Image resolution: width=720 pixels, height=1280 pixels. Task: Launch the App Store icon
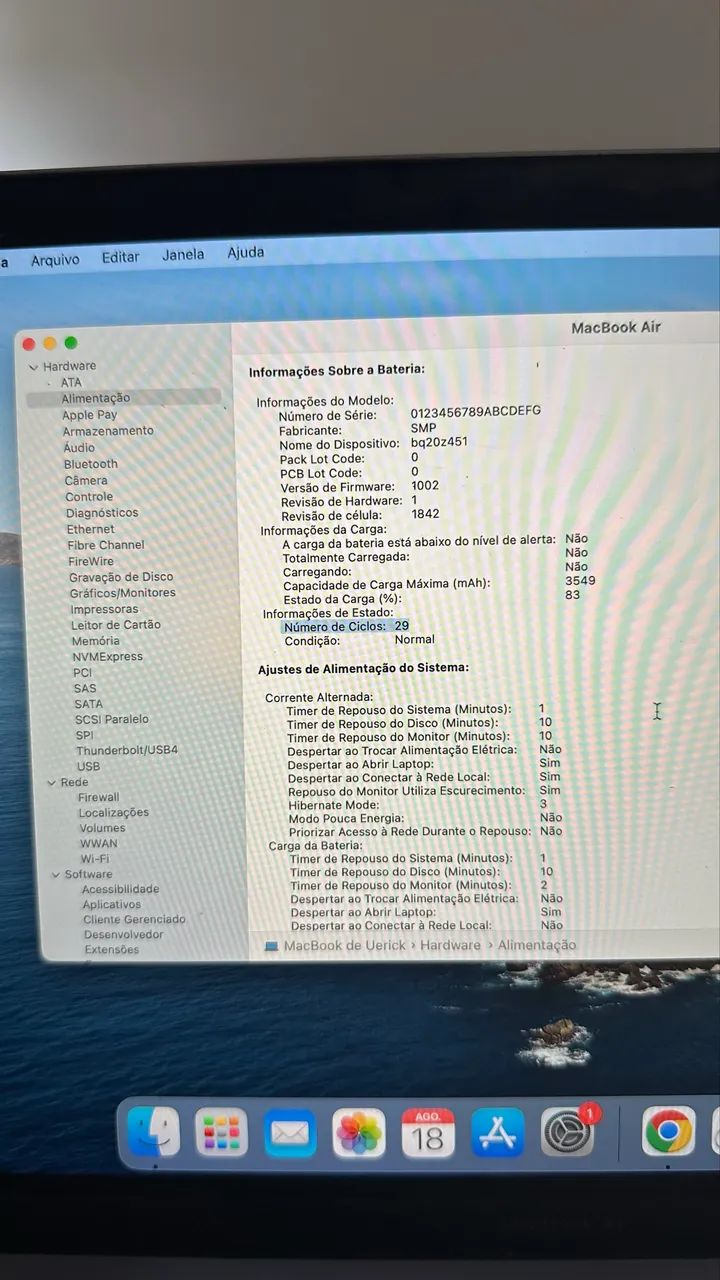[x=497, y=1133]
